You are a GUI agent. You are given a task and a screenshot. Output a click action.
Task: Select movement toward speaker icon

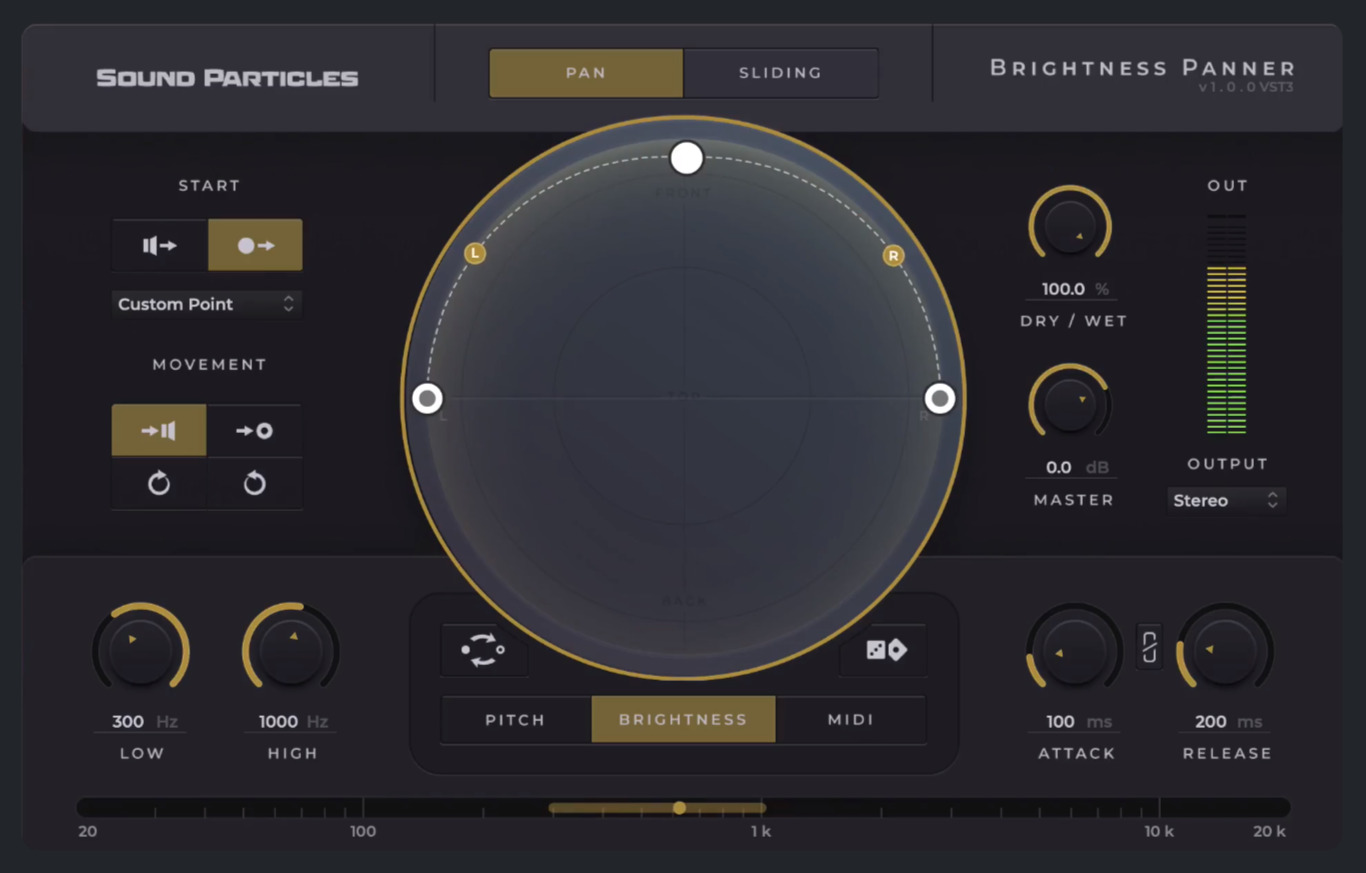(159, 431)
